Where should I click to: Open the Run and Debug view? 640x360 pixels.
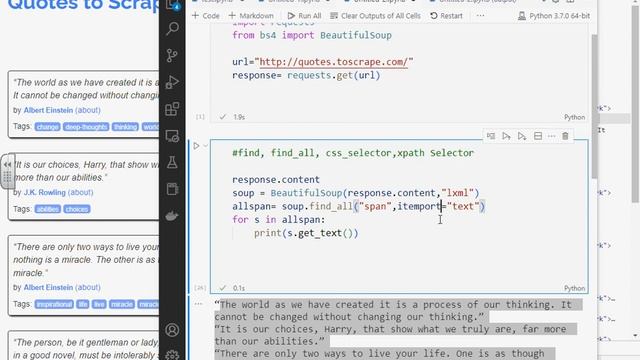[172, 82]
